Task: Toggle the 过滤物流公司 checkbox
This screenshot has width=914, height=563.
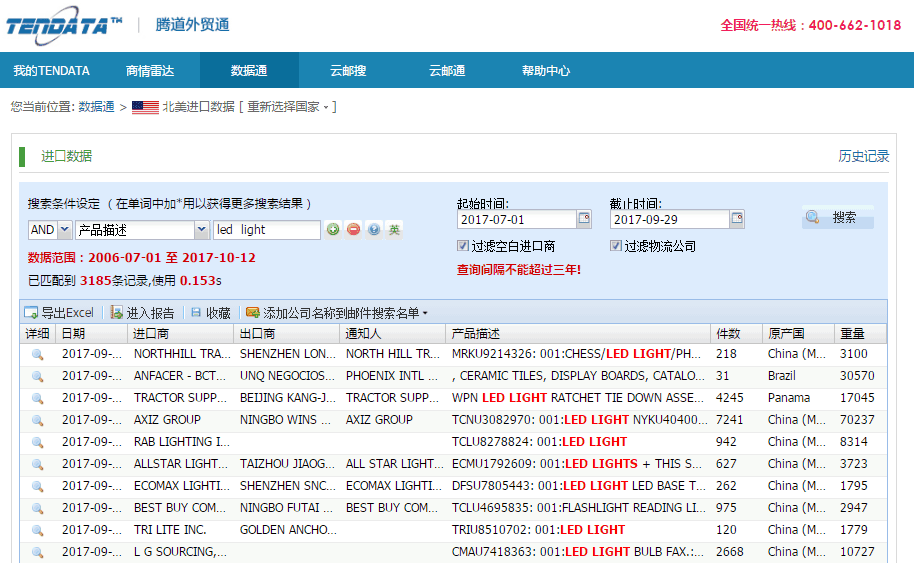Action: [x=616, y=246]
